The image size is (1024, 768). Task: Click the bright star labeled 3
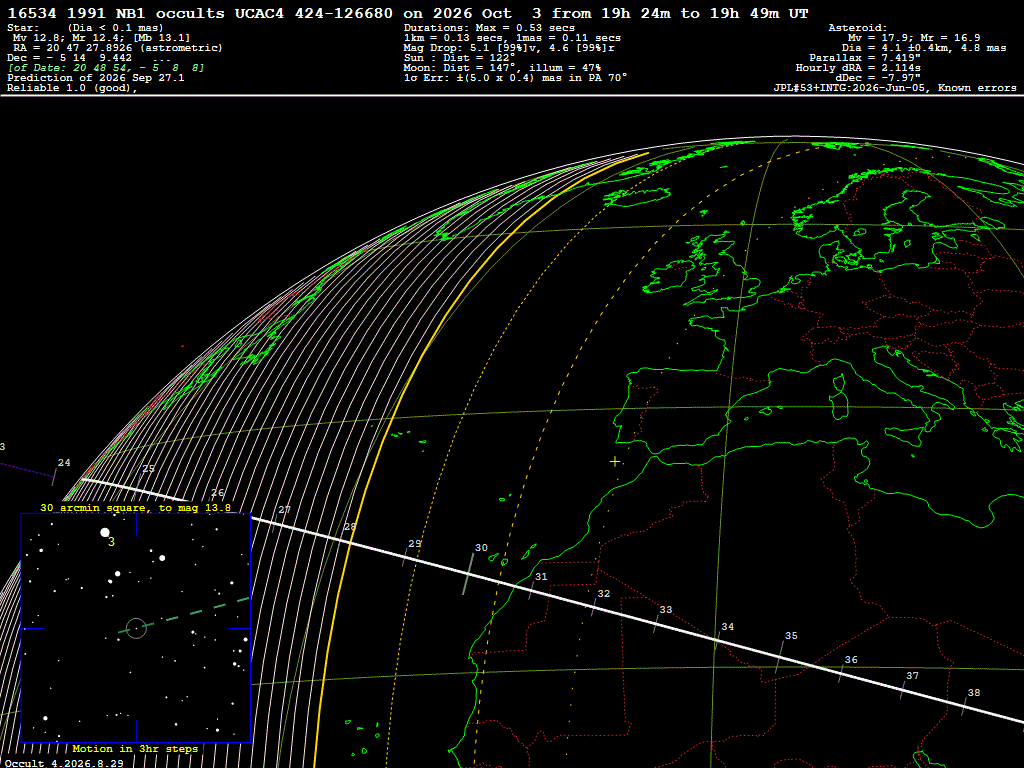105,533
